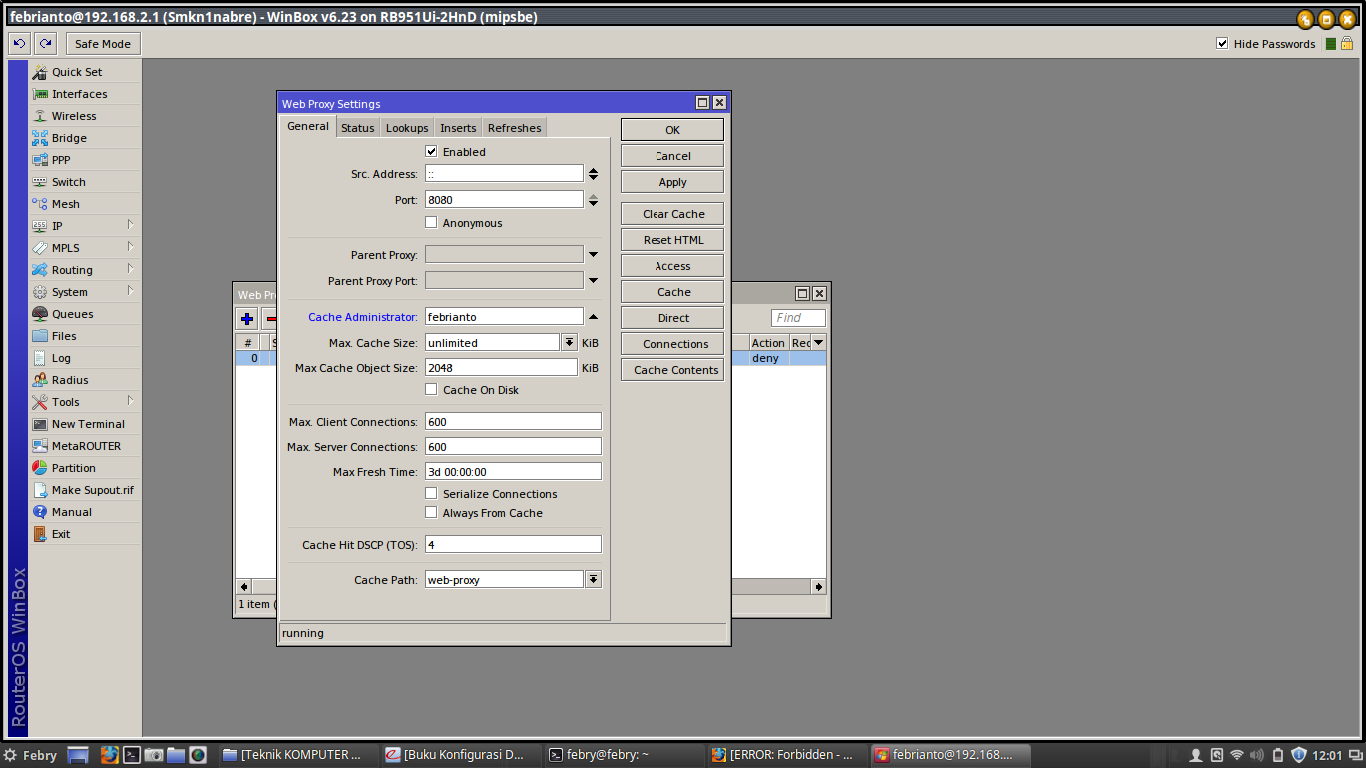Open the Bridge section

[69, 138]
